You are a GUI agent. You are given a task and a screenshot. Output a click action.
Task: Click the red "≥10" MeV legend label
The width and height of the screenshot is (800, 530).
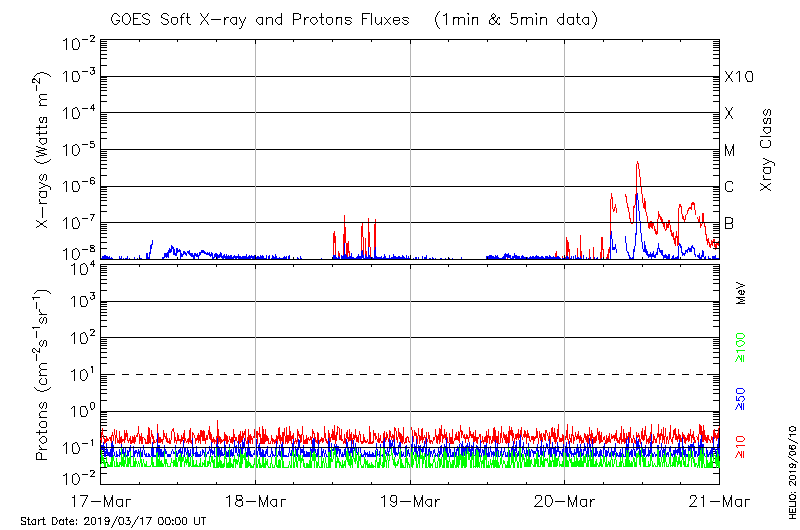click(x=740, y=447)
